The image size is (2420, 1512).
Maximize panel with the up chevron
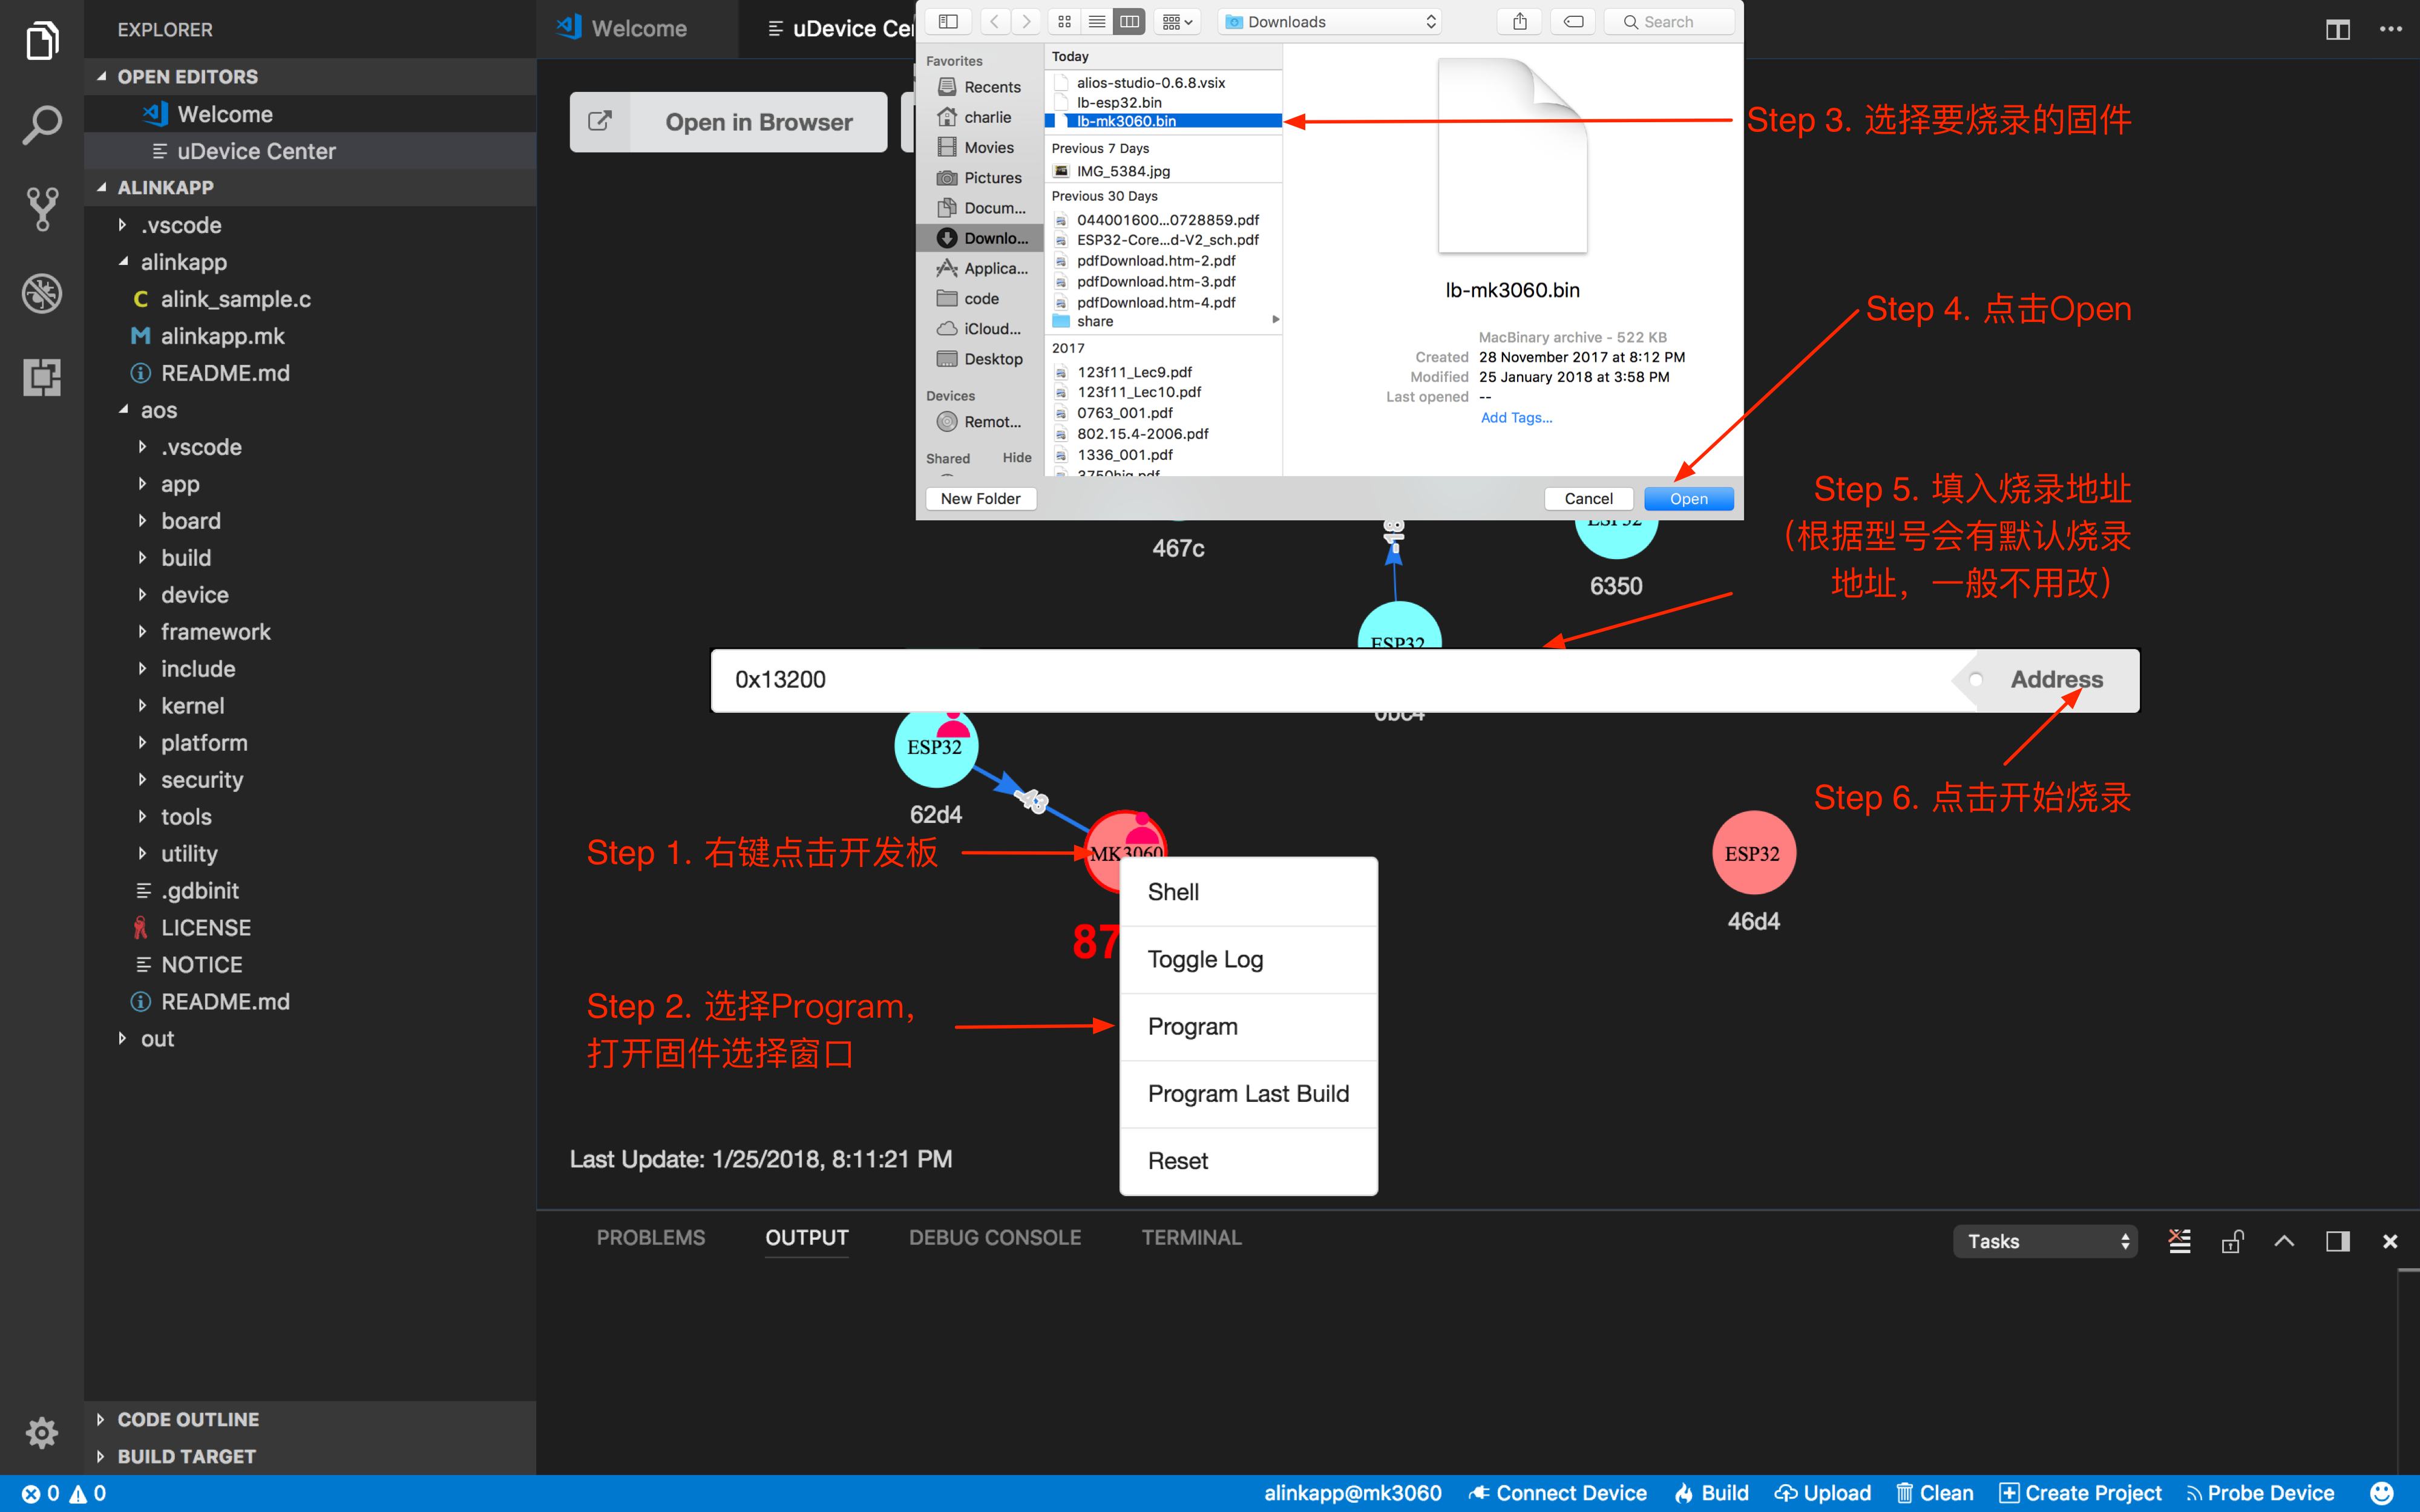click(2284, 1241)
